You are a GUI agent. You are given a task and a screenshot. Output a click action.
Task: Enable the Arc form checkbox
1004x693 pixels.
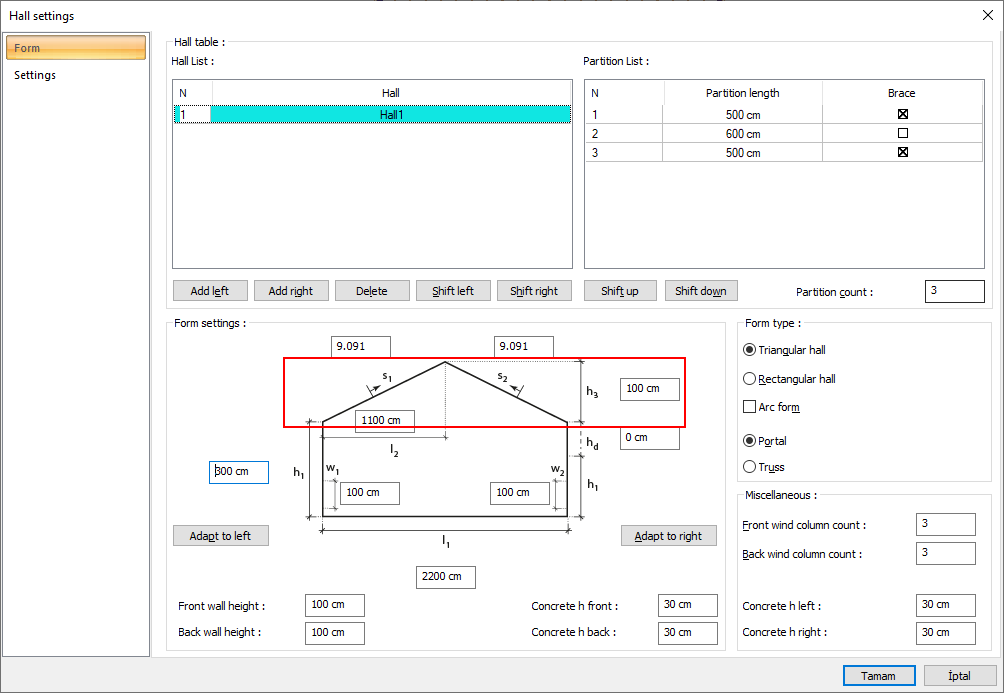(x=750, y=407)
